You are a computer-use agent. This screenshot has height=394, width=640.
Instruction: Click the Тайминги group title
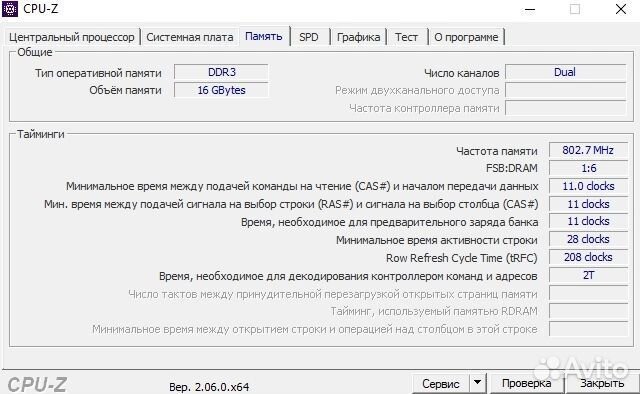tap(41, 134)
